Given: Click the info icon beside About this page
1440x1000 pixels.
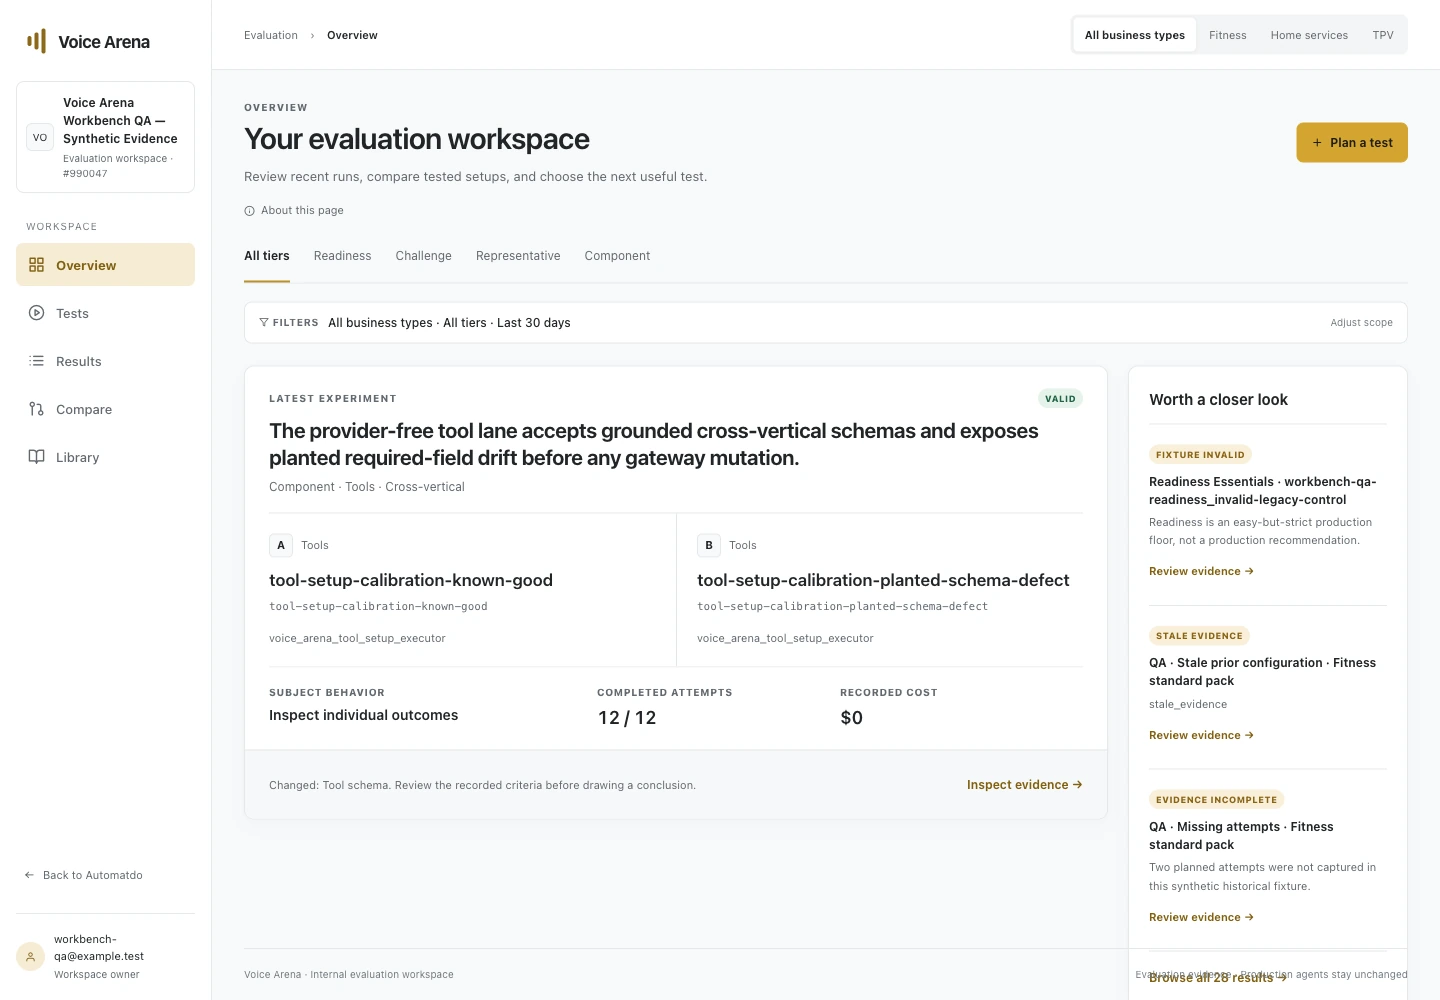Looking at the screenshot, I should click(x=250, y=211).
